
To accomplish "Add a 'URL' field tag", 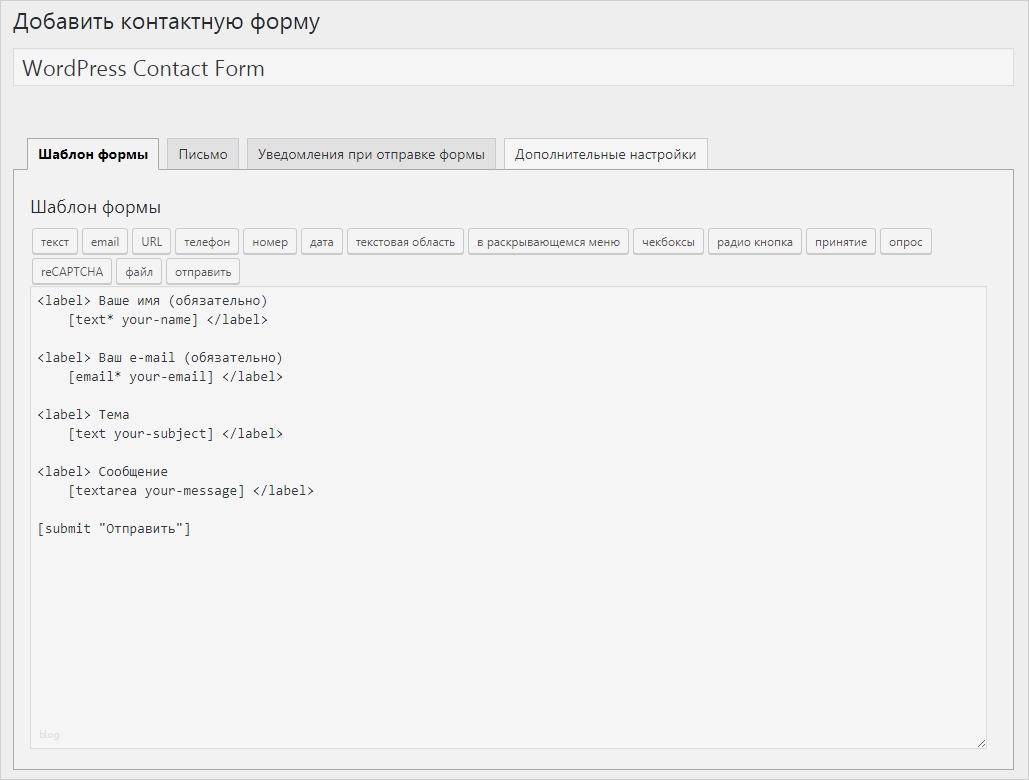I will [x=152, y=241].
